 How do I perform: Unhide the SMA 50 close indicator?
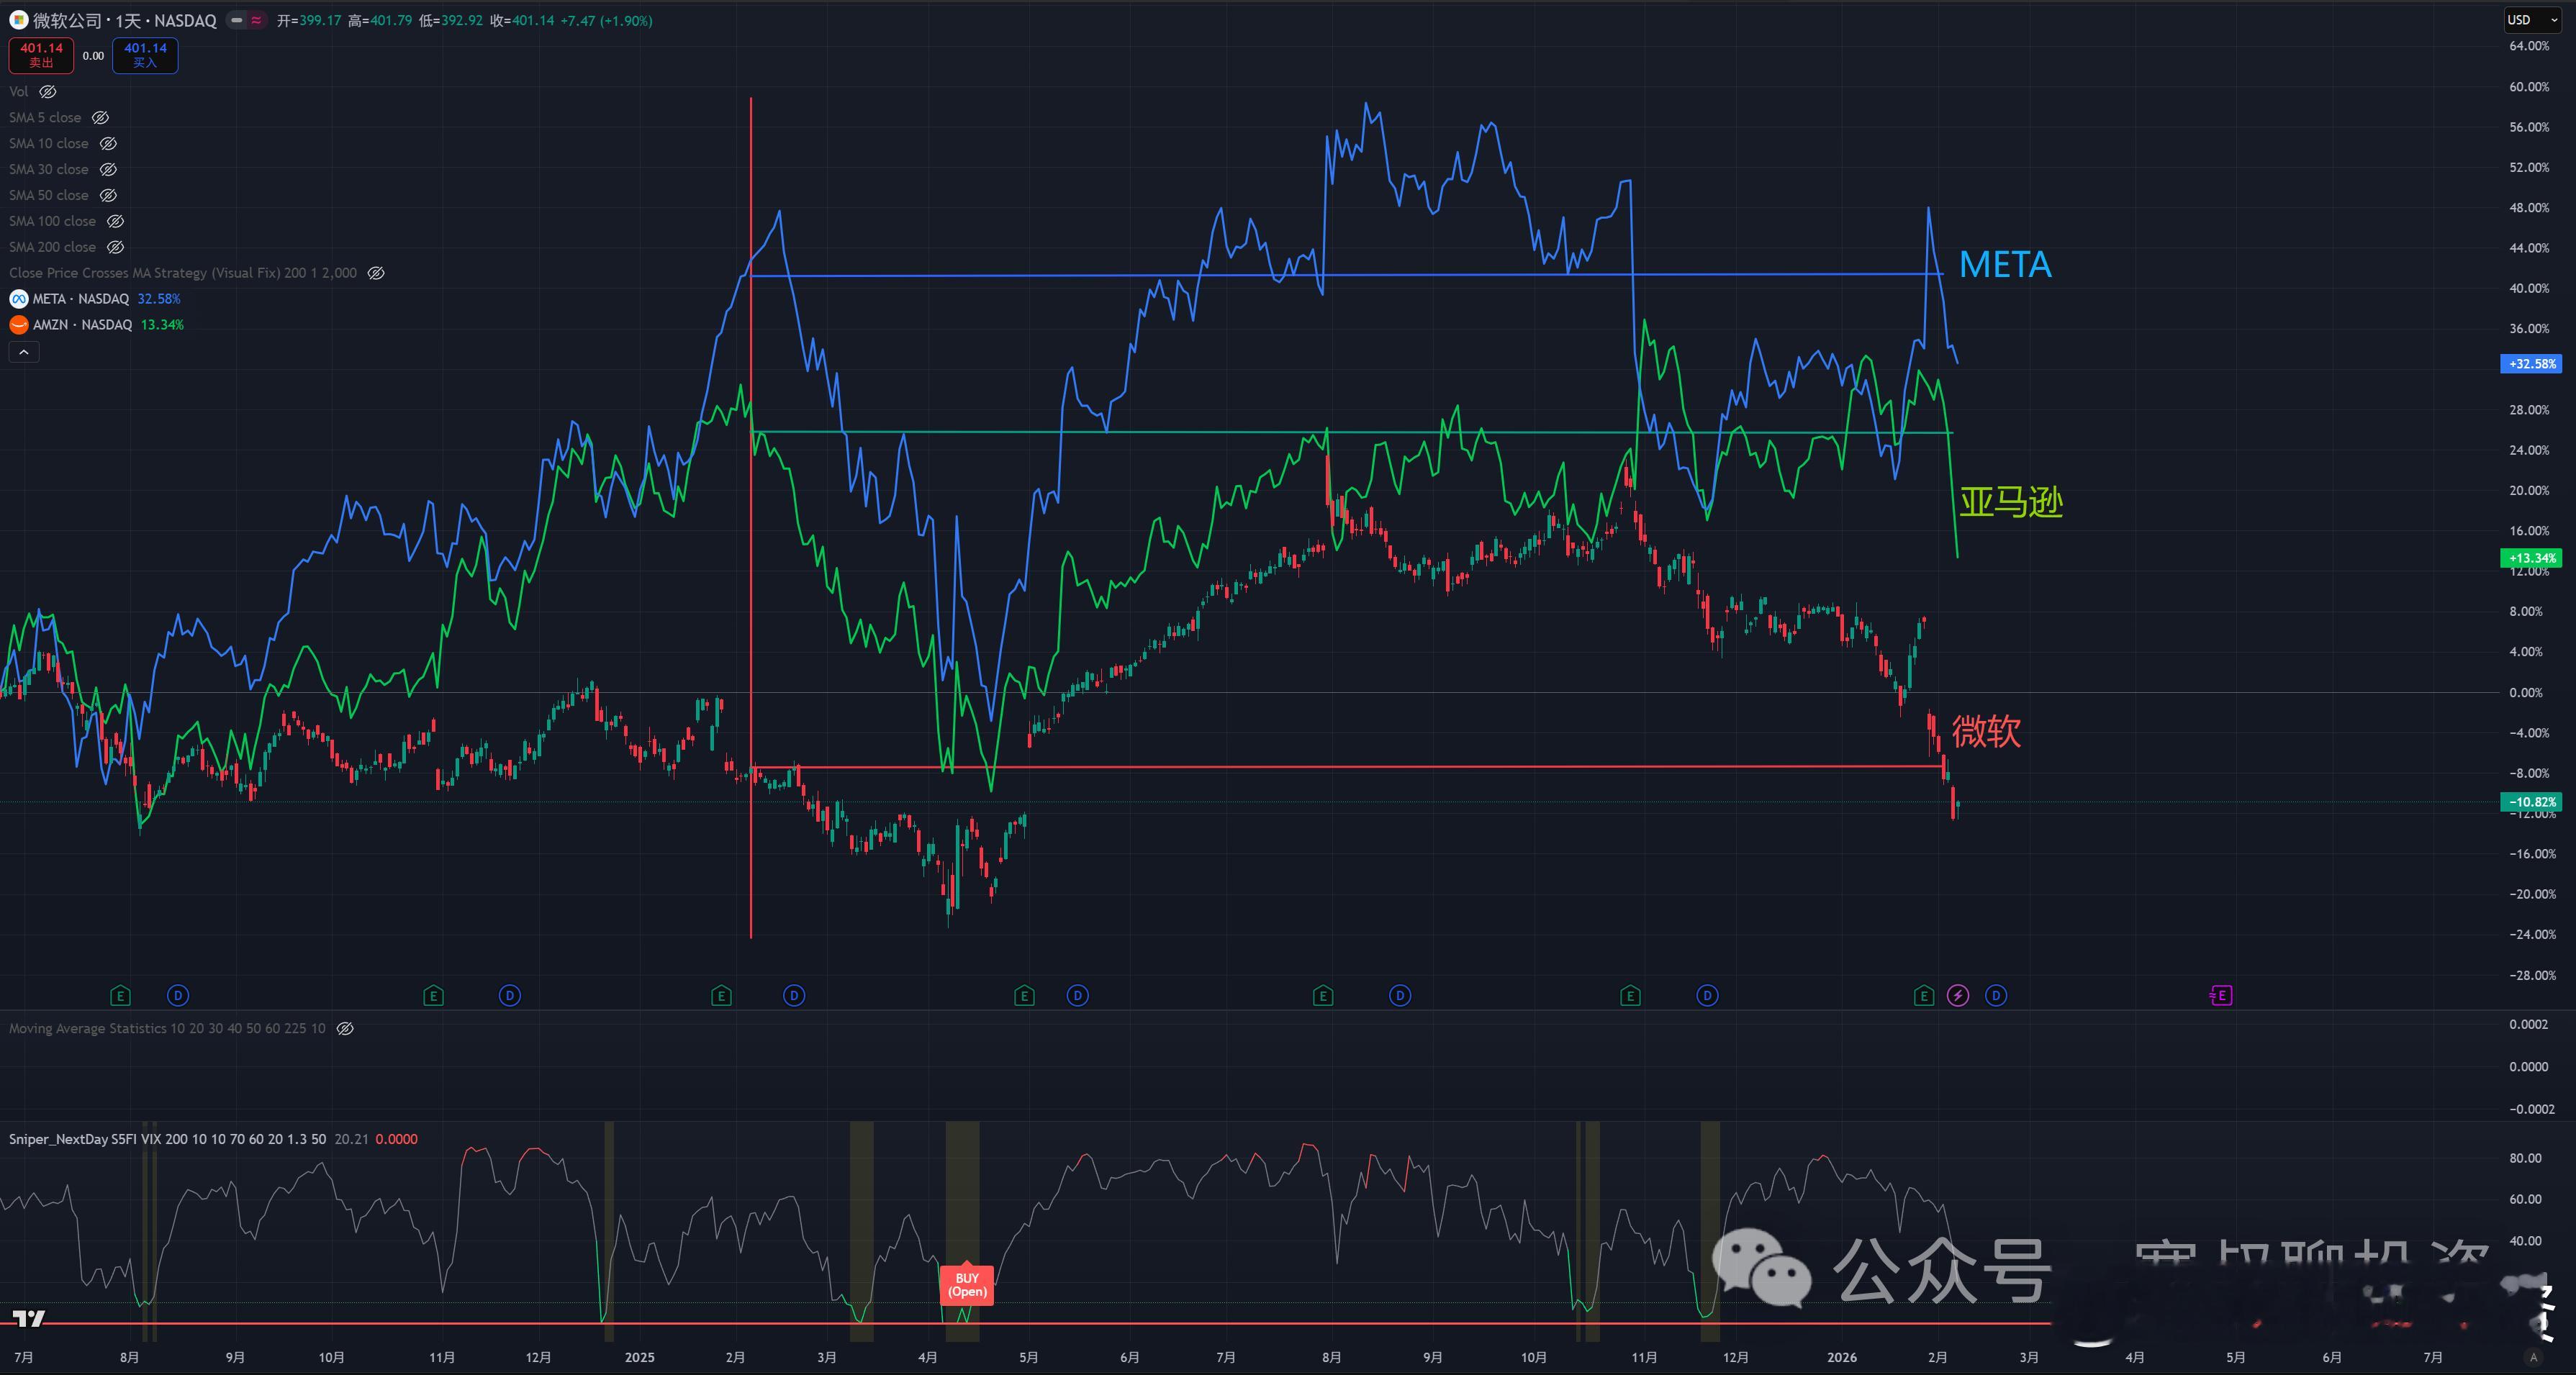tap(108, 196)
